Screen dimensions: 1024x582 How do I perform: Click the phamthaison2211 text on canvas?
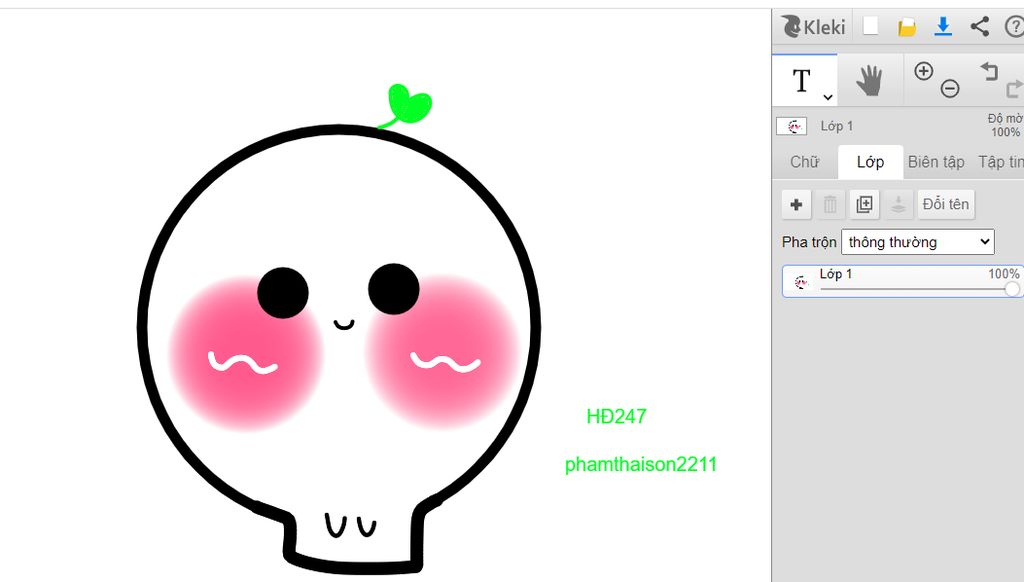point(641,464)
